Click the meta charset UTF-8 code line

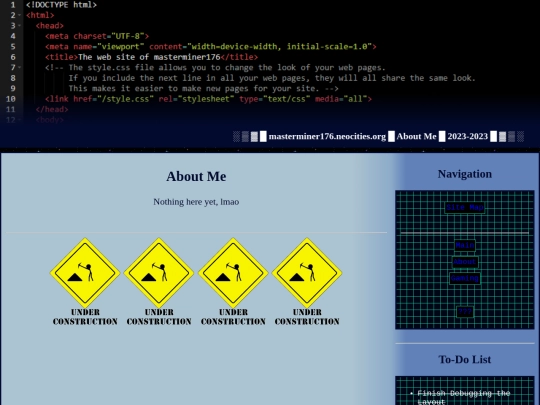(97, 36)
